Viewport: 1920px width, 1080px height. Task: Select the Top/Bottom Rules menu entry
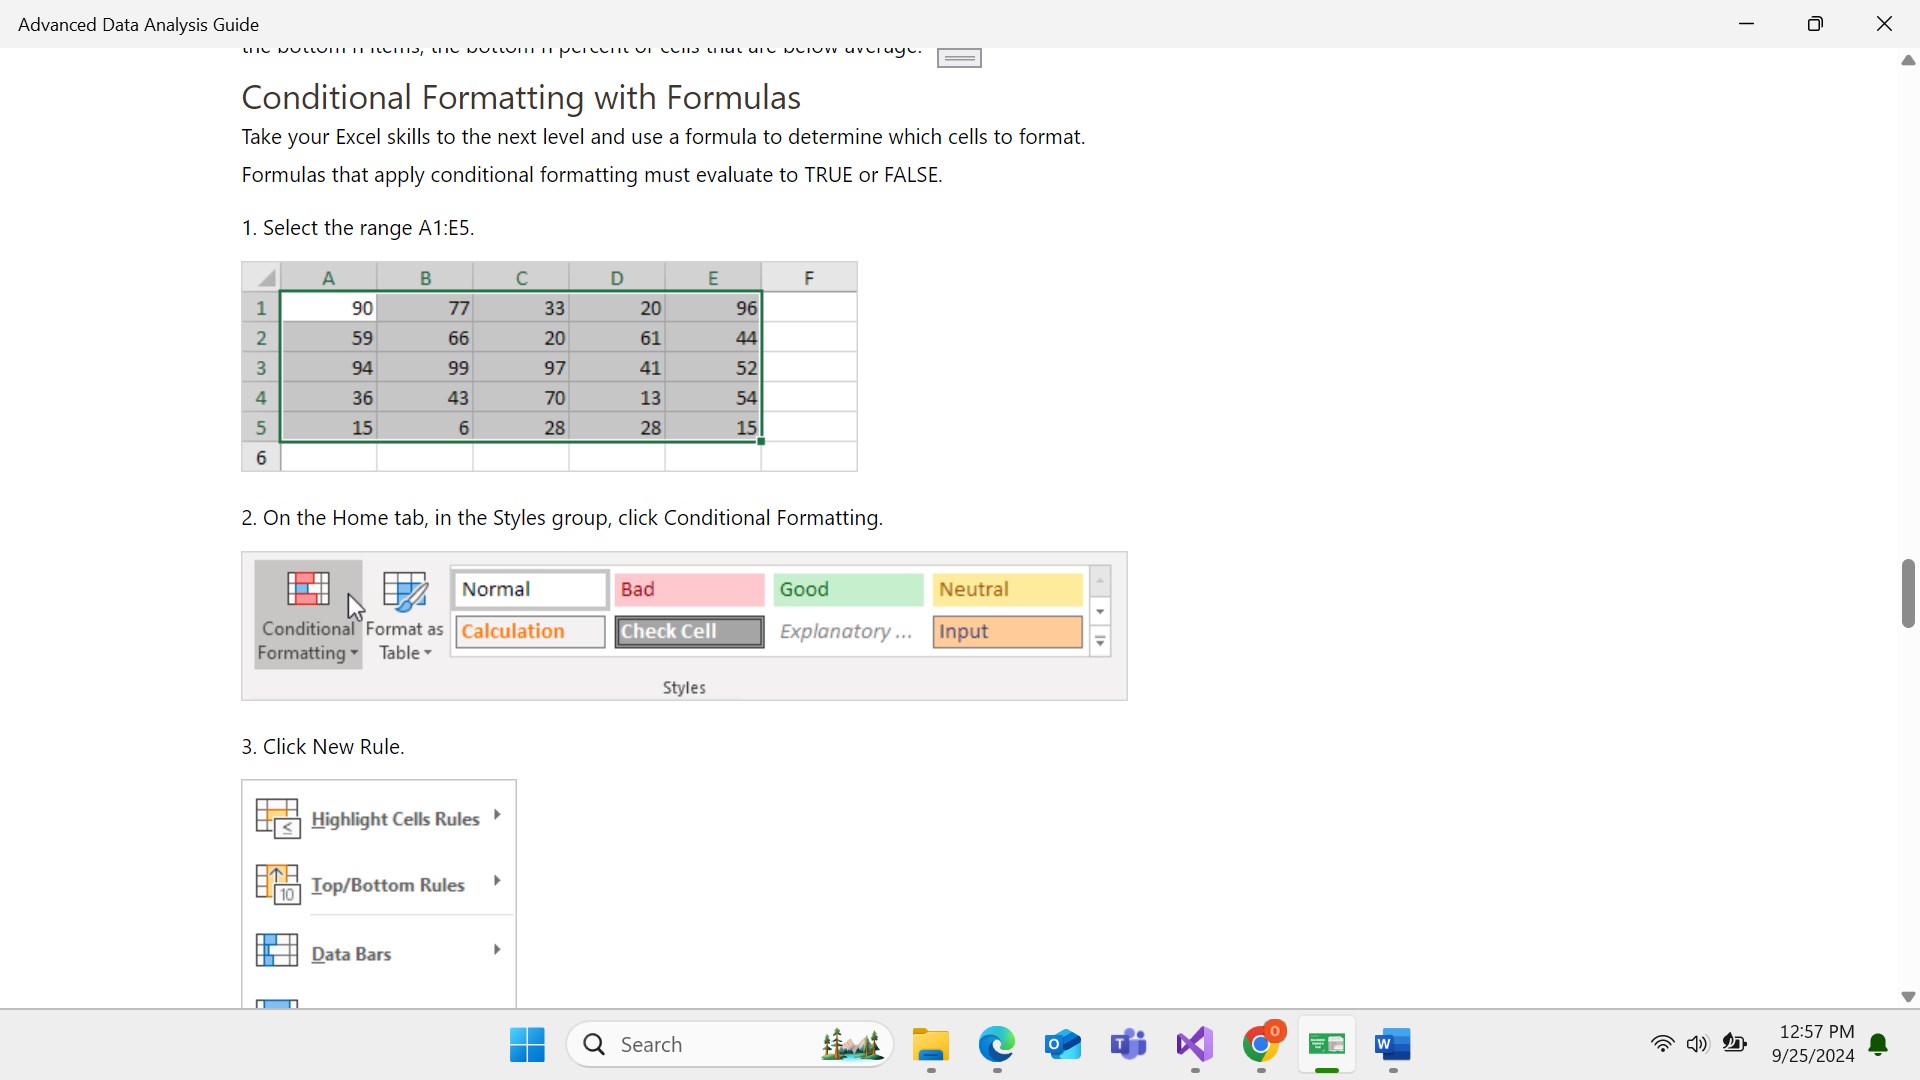[388, 885]
